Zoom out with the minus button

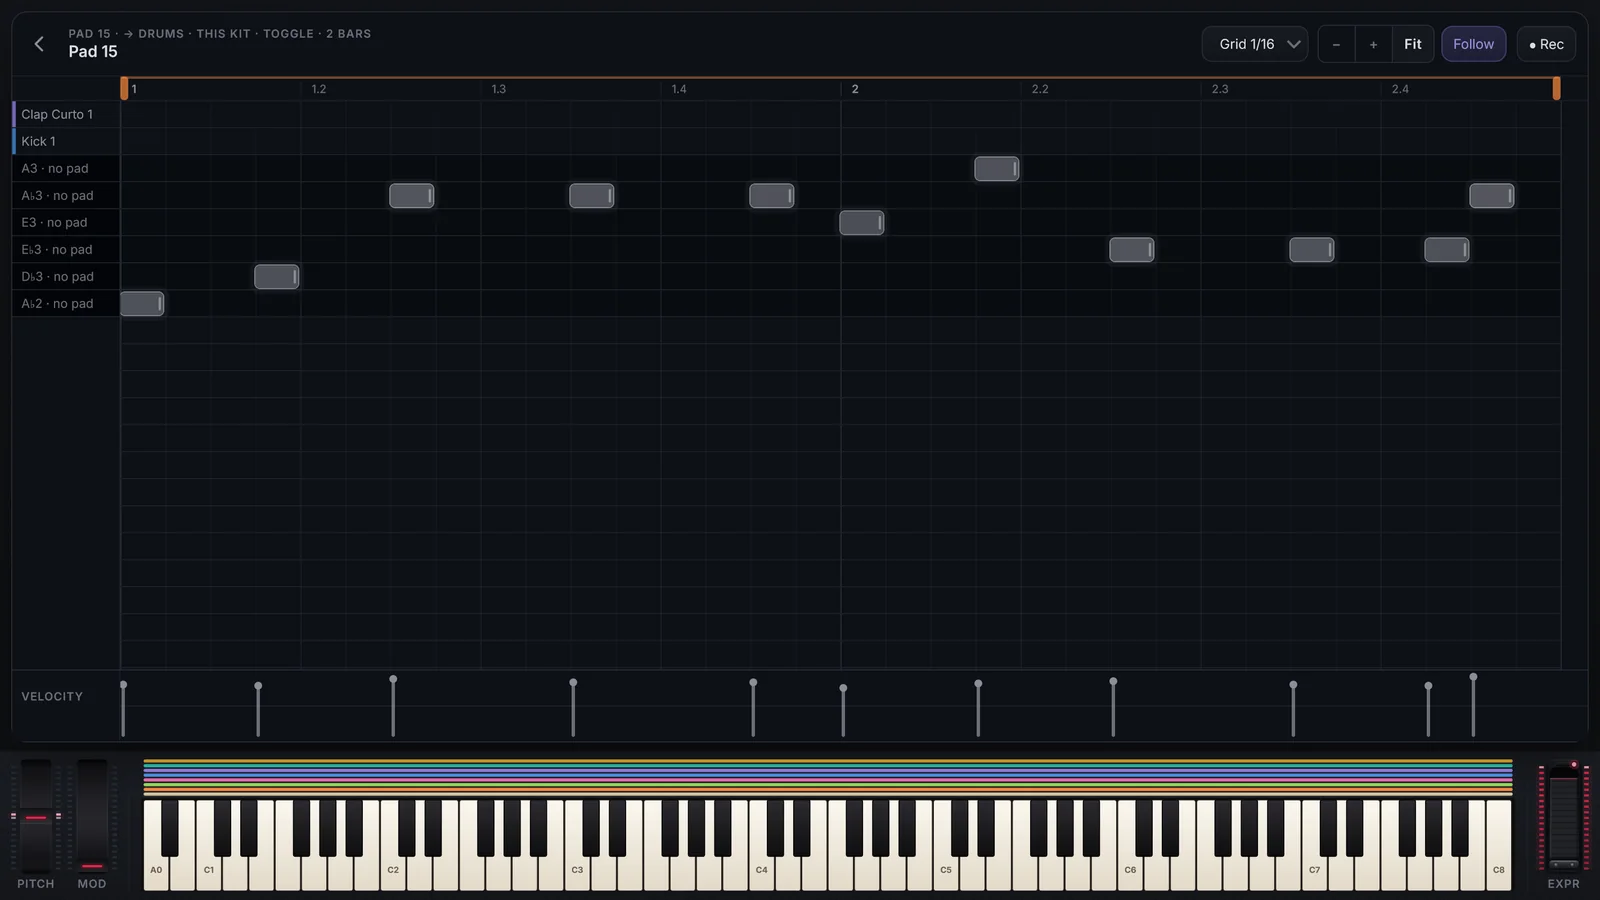click(1336, 44)
